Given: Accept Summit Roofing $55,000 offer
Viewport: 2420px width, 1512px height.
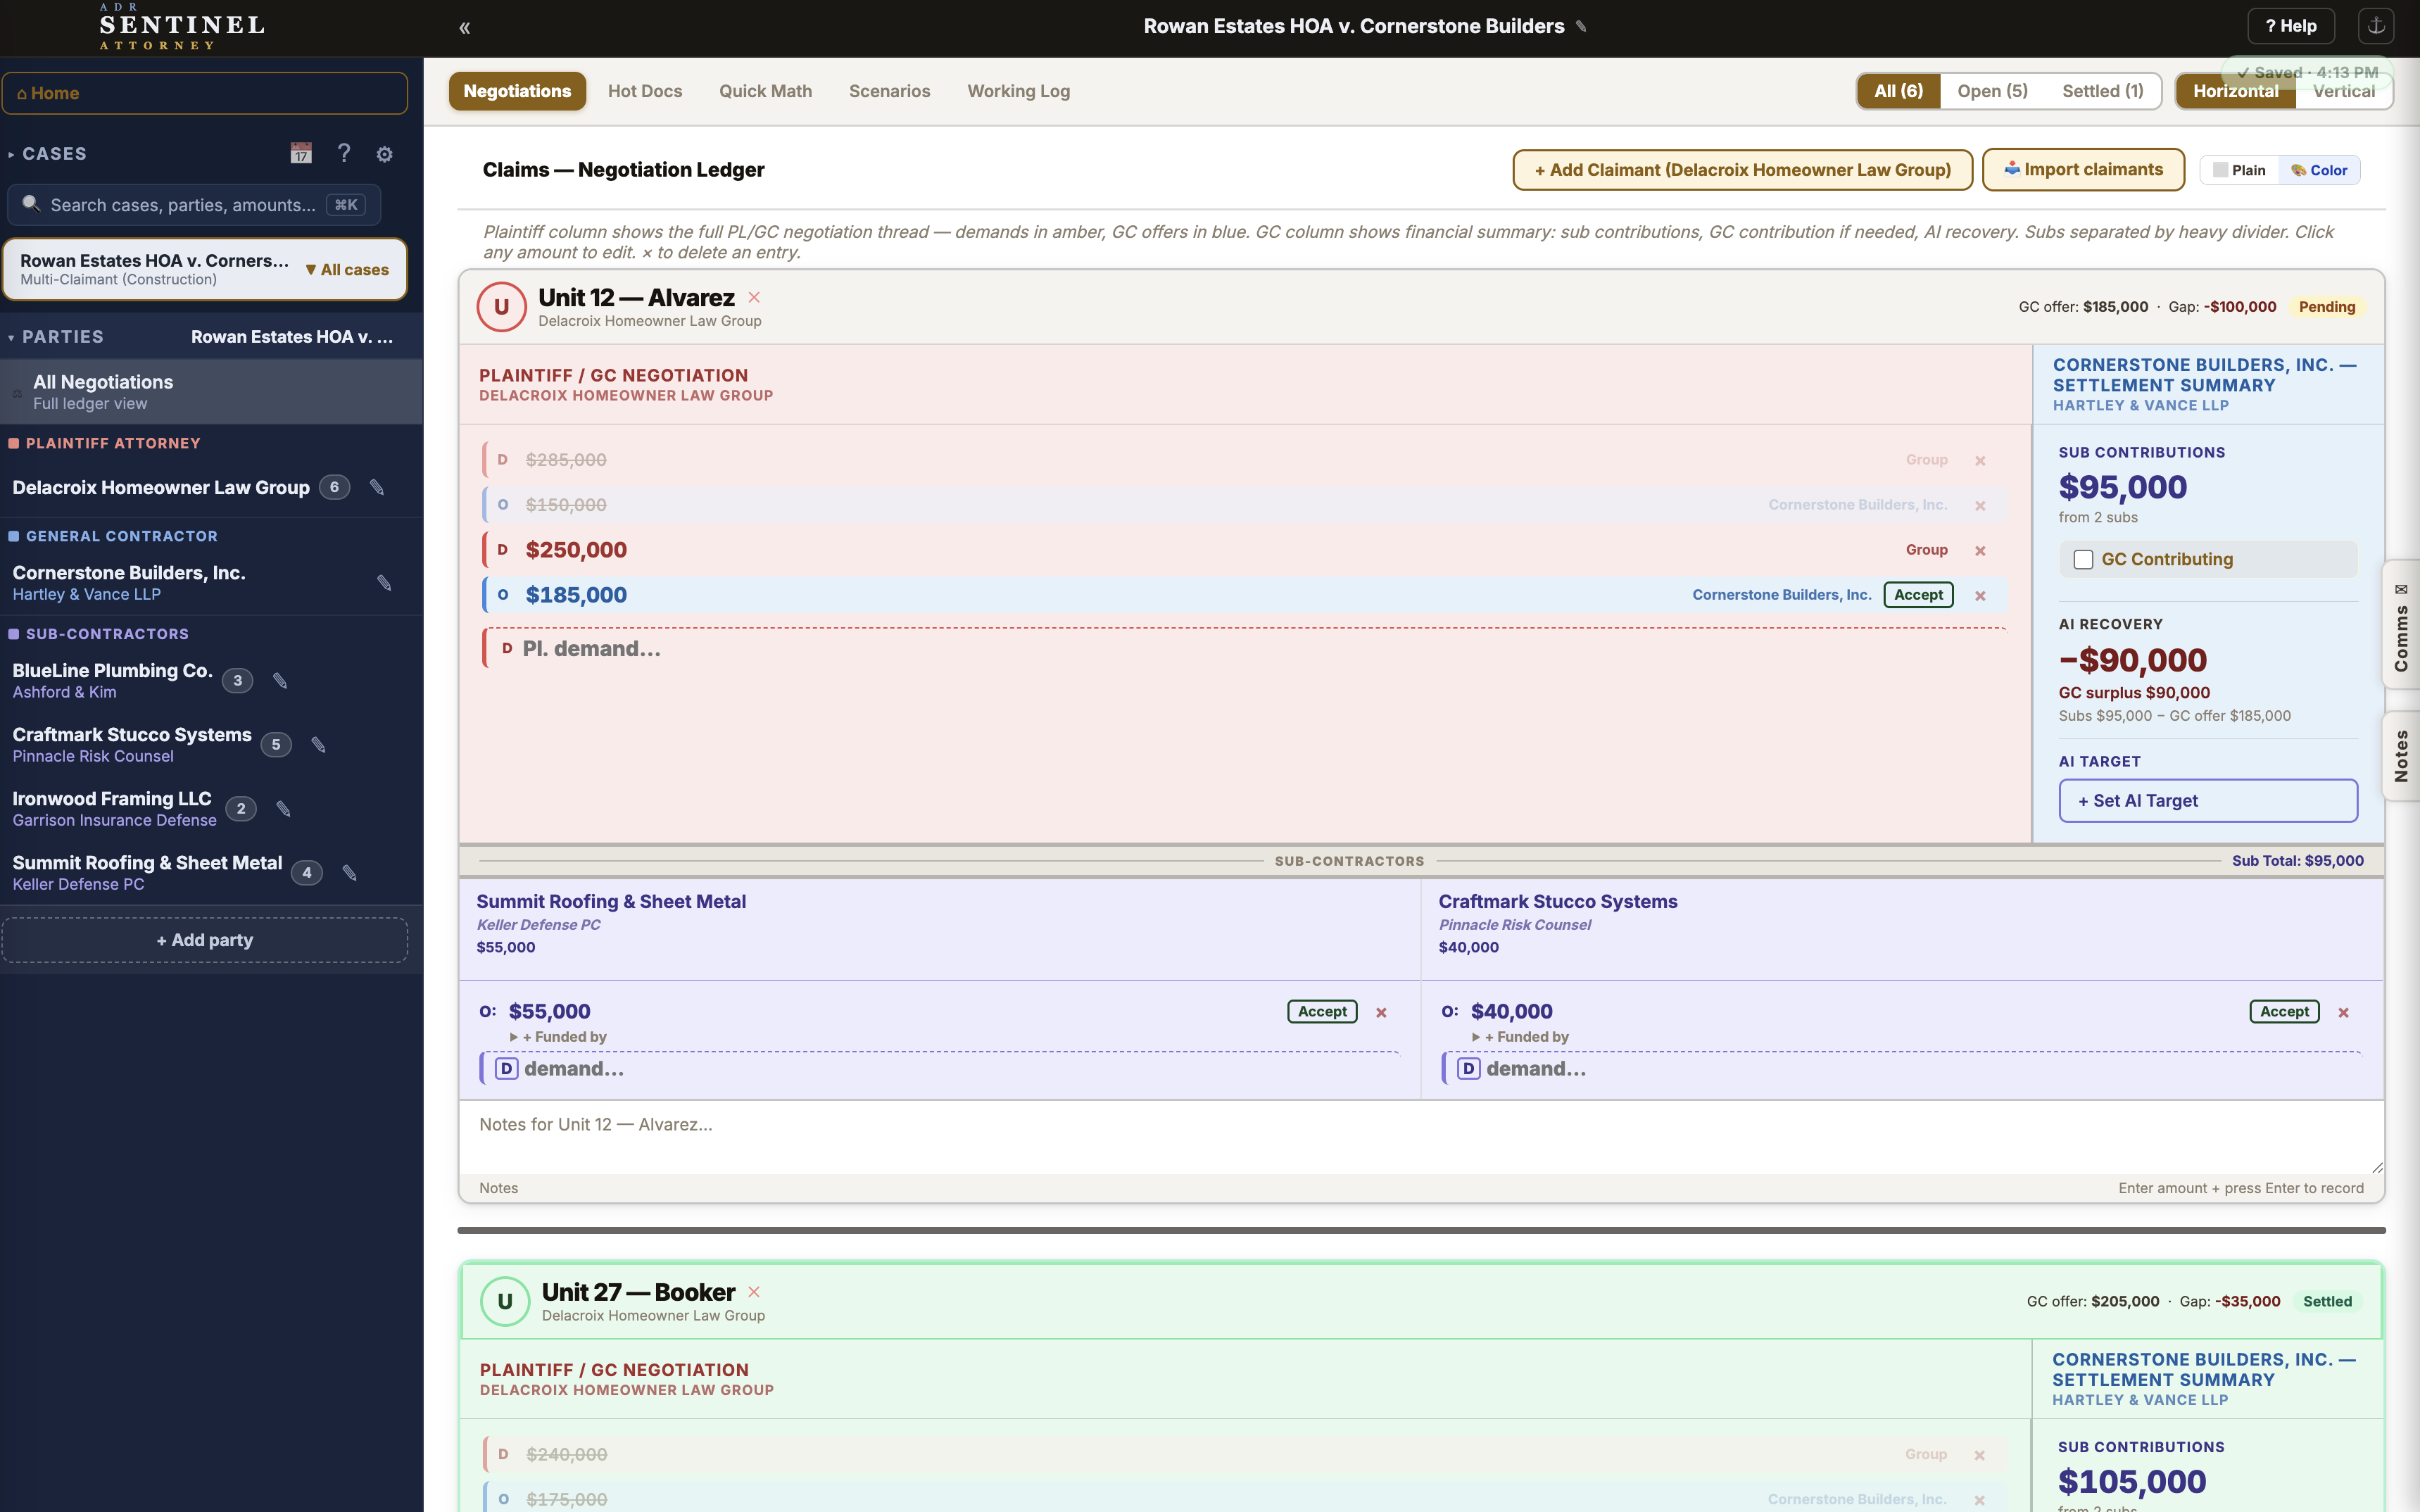Looking at the screenshot, I should (1322, 1012).
